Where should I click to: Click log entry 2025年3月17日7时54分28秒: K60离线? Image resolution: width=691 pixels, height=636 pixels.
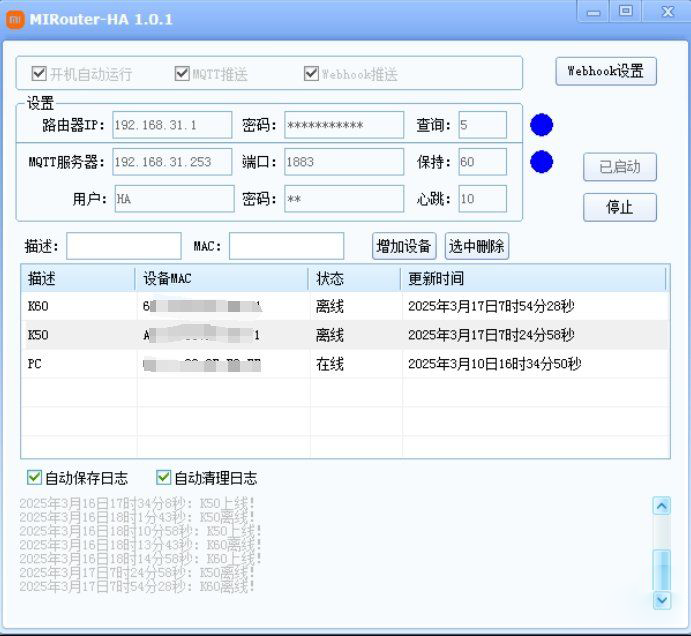click(137, 587)
